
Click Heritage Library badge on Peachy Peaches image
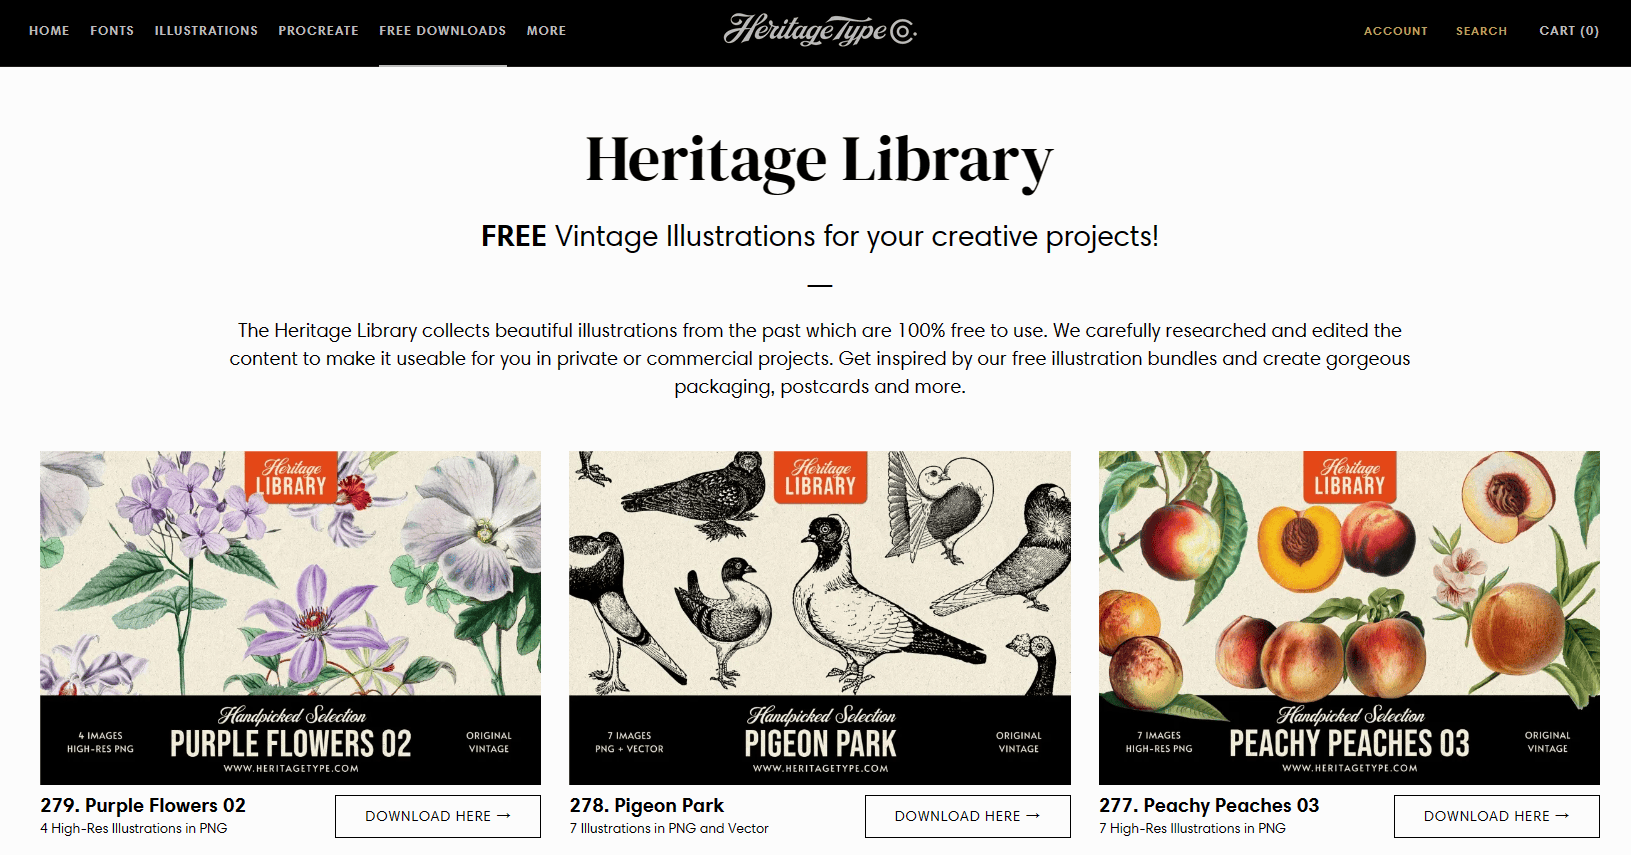click(x=1350, y=477)
